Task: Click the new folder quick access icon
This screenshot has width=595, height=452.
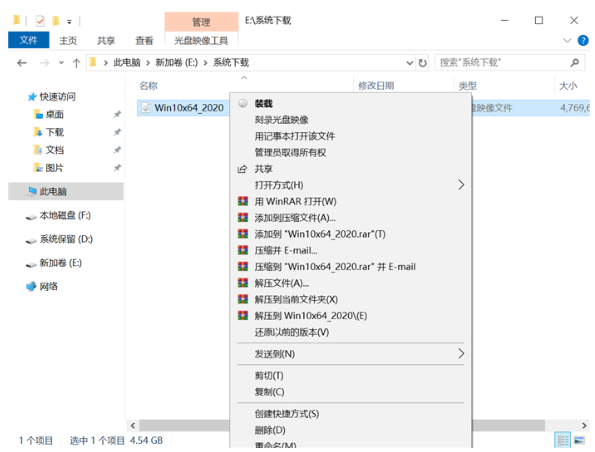Action: [x=55, y=20]
